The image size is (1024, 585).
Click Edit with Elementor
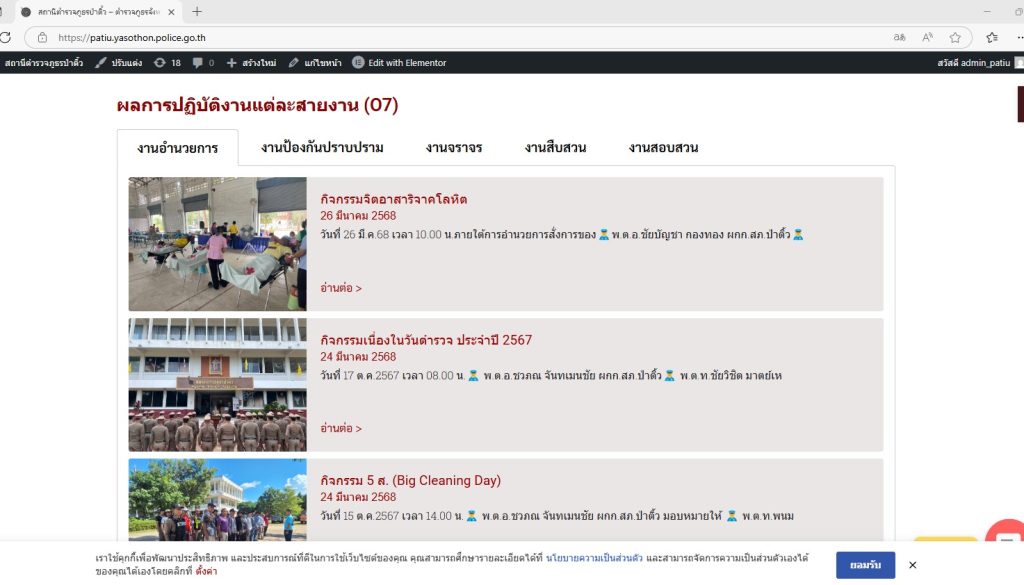coord(398,63)
